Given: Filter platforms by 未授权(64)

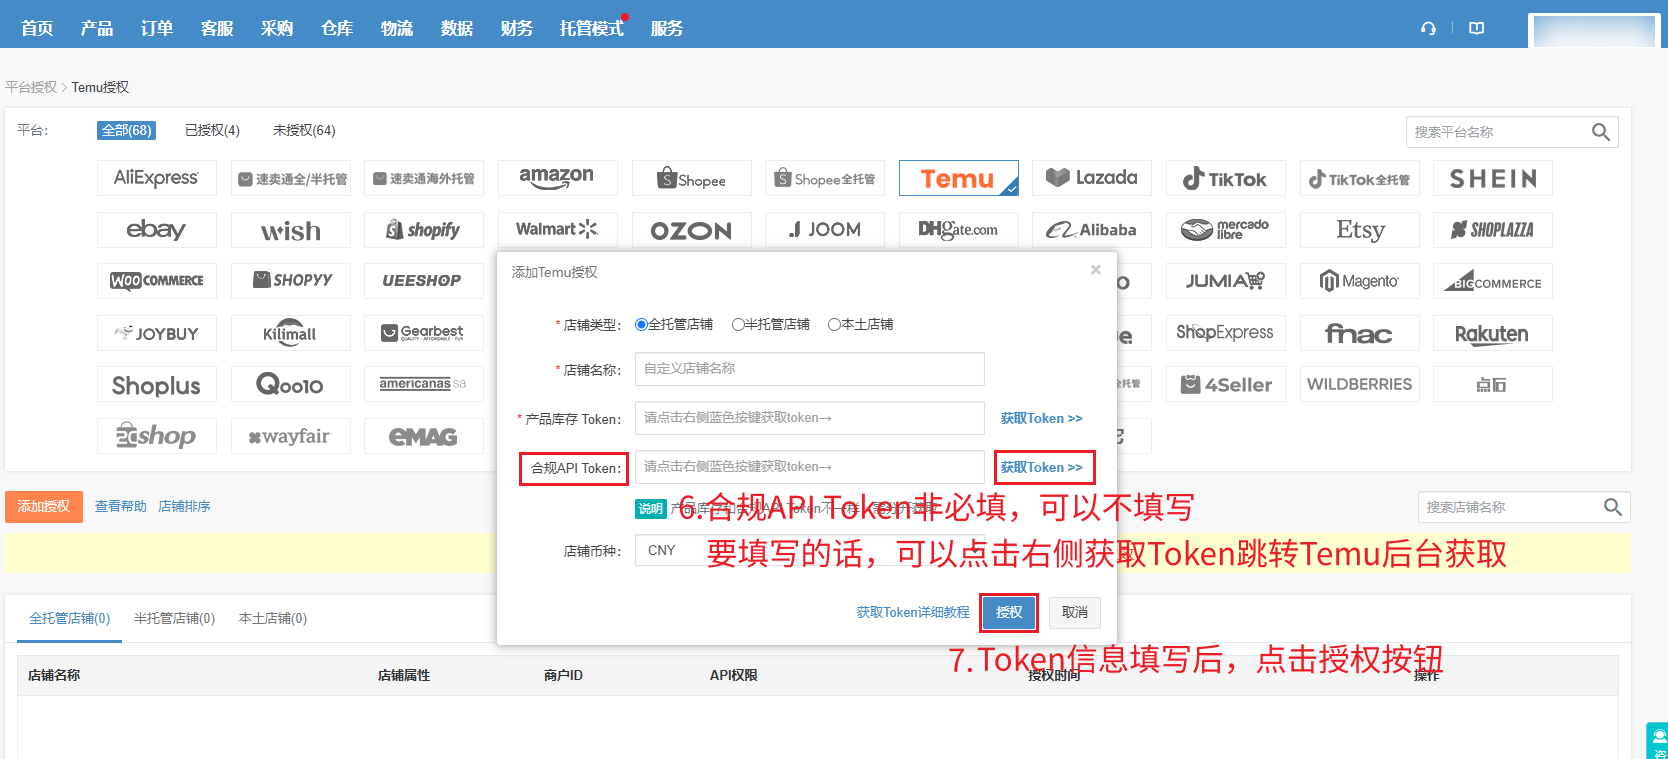Looking at the screenshot, I should (304, 130).
